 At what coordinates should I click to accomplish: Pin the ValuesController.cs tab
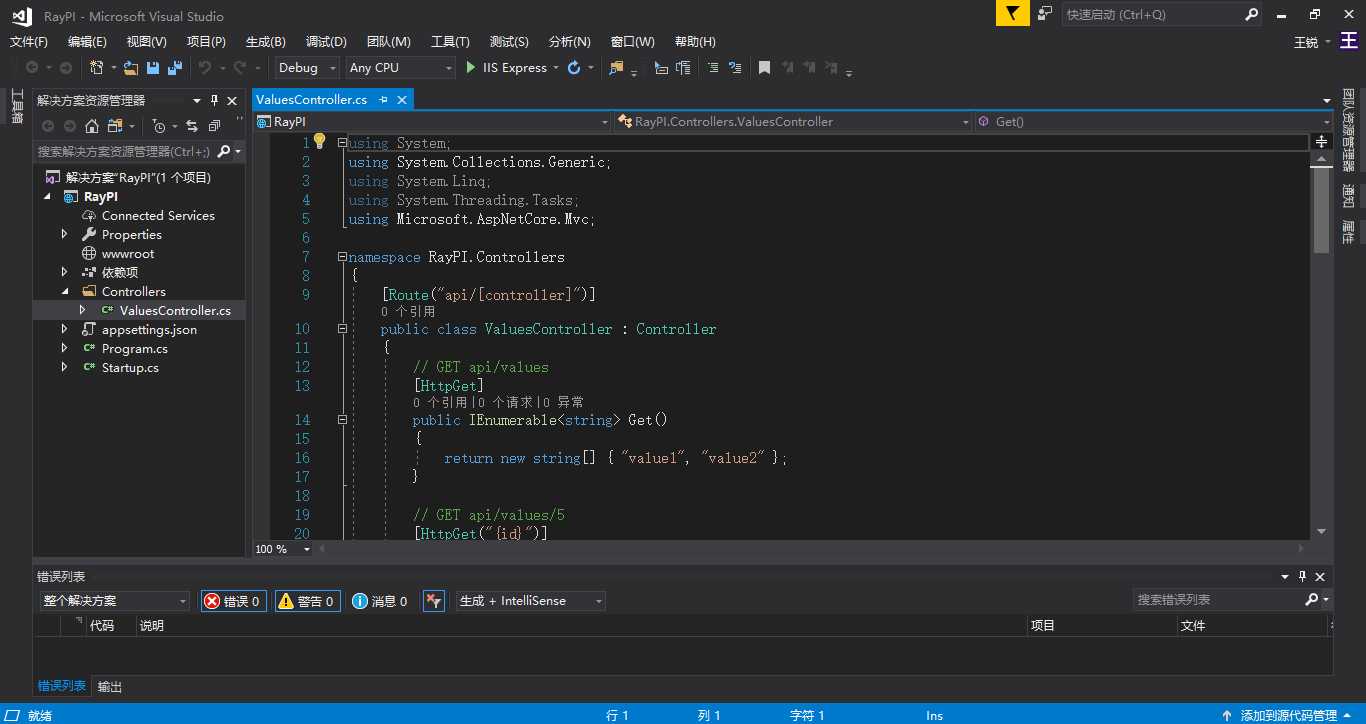click(x=383, y=100)
